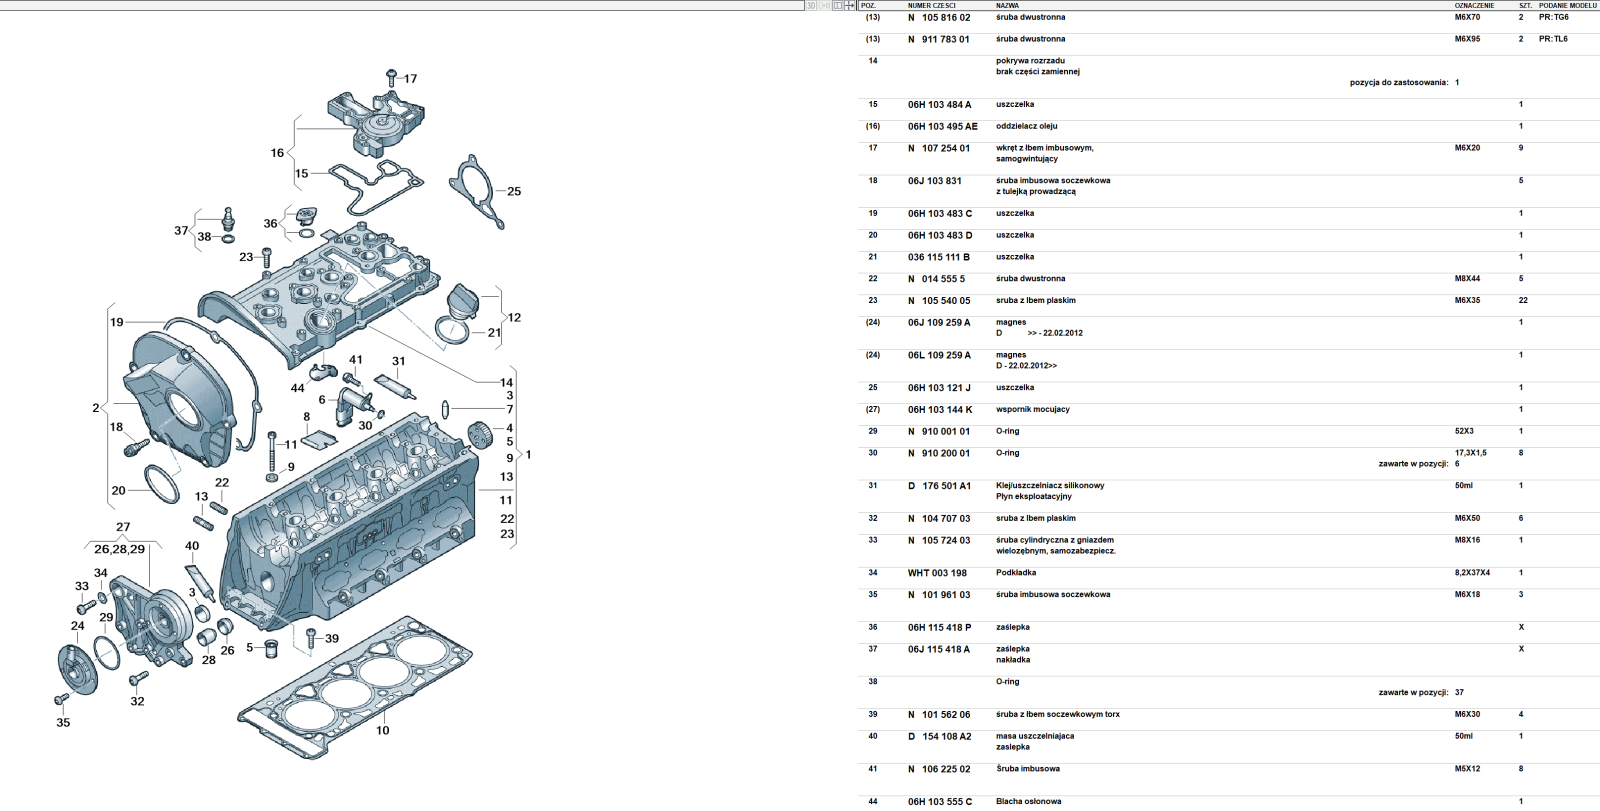Select part number D 176 501 A1
This screenshot has height=811, width=1600.
point(939,486)
